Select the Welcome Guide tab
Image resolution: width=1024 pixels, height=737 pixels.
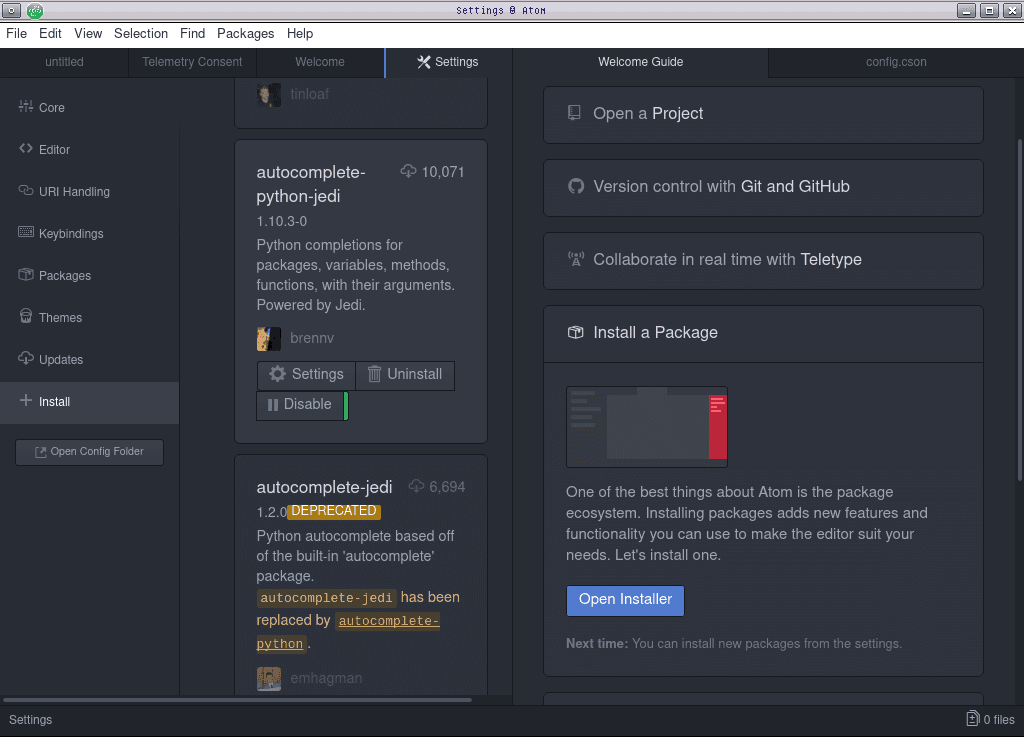641,62
